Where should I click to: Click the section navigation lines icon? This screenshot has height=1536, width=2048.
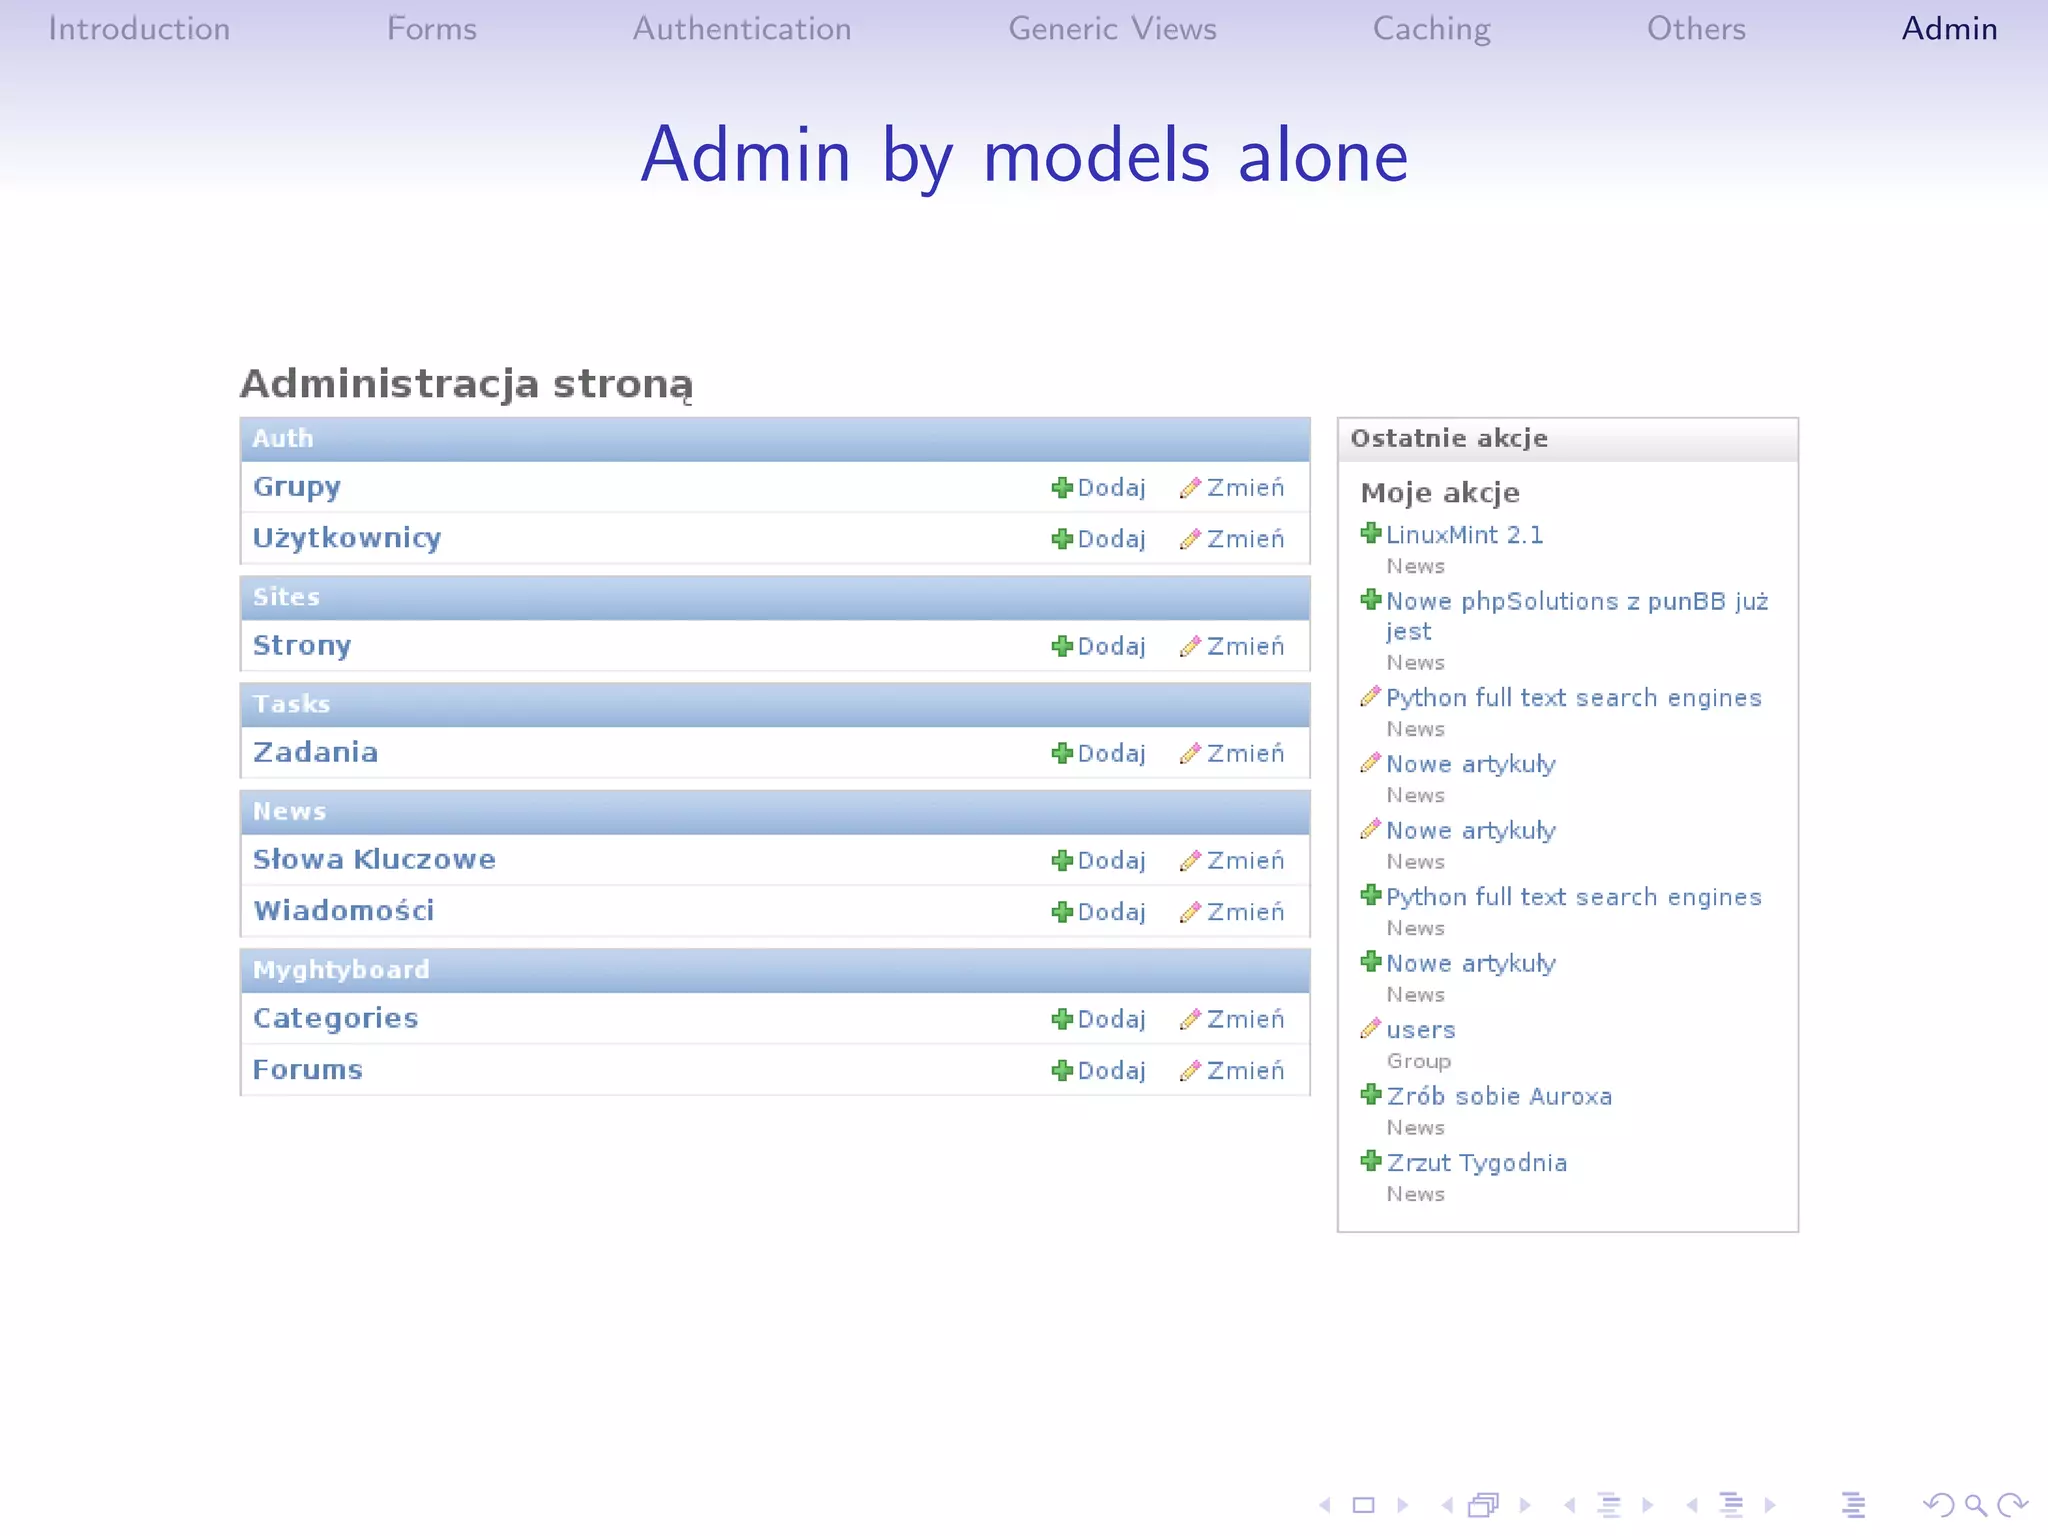(x=1731, y=1504)
